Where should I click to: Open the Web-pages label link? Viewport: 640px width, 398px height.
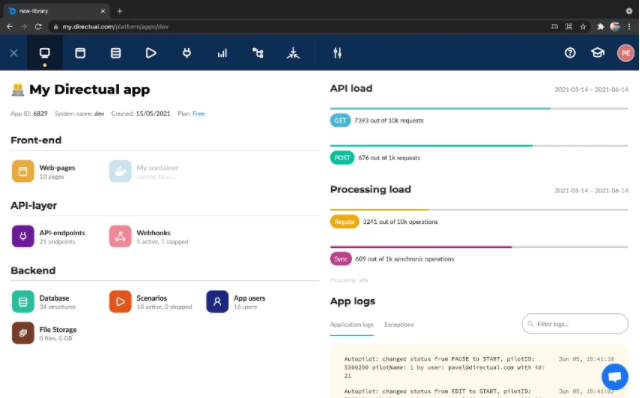click(x=57, y=167)
